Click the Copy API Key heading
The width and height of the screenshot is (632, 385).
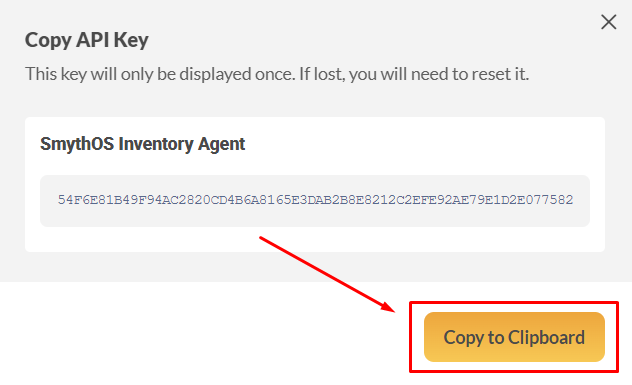pos(87,40)
